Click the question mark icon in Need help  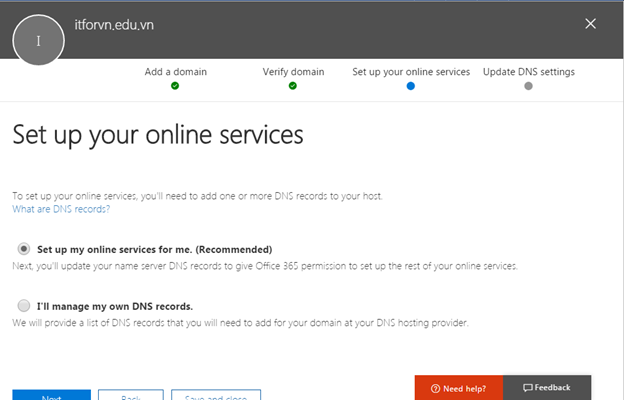(435, 388)
